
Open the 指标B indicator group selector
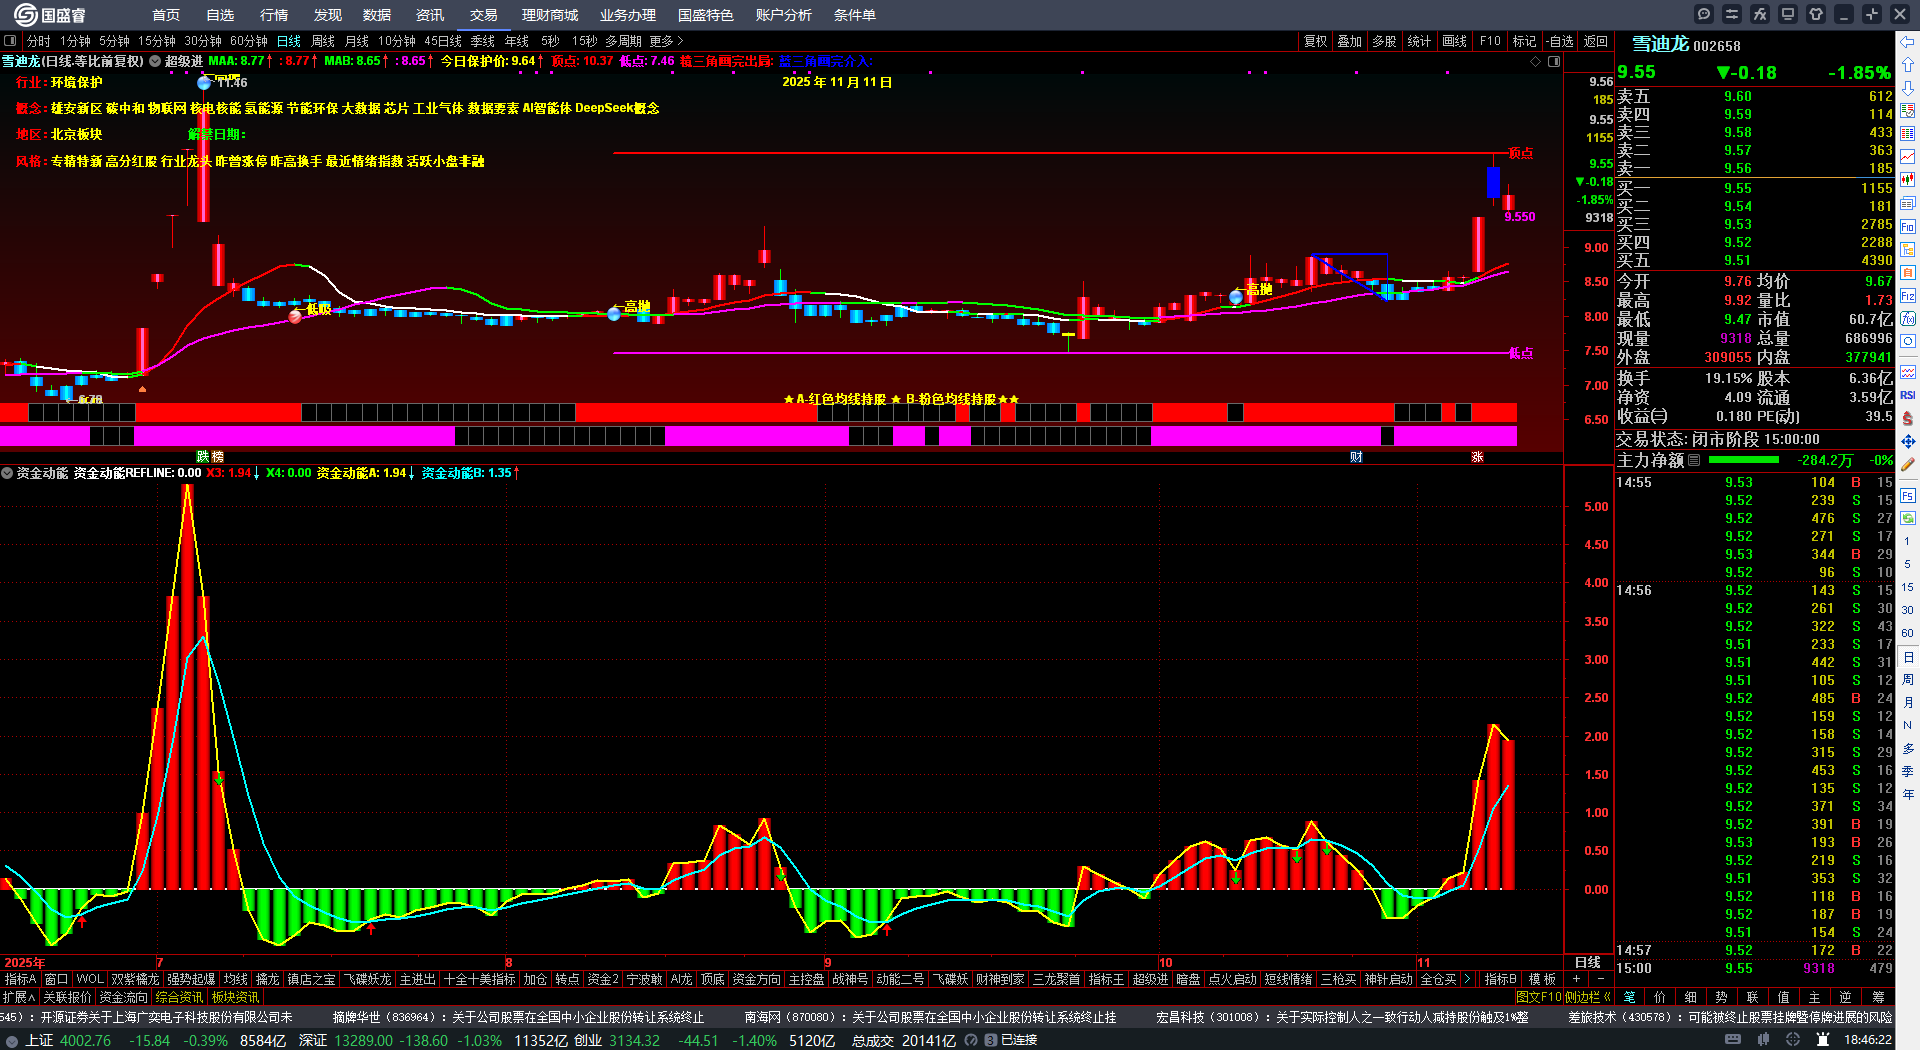coord(1500,979)
